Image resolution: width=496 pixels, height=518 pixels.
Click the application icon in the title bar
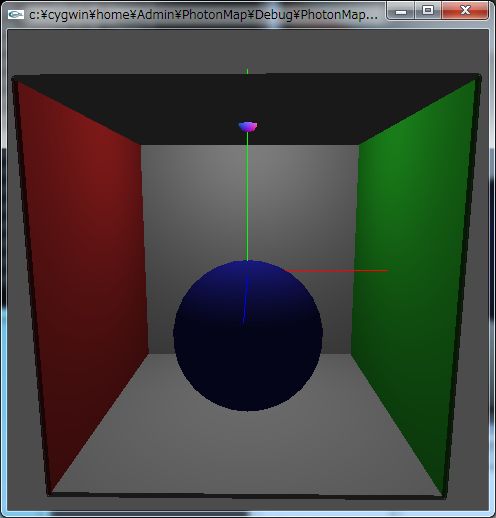[x=16, y=14]
